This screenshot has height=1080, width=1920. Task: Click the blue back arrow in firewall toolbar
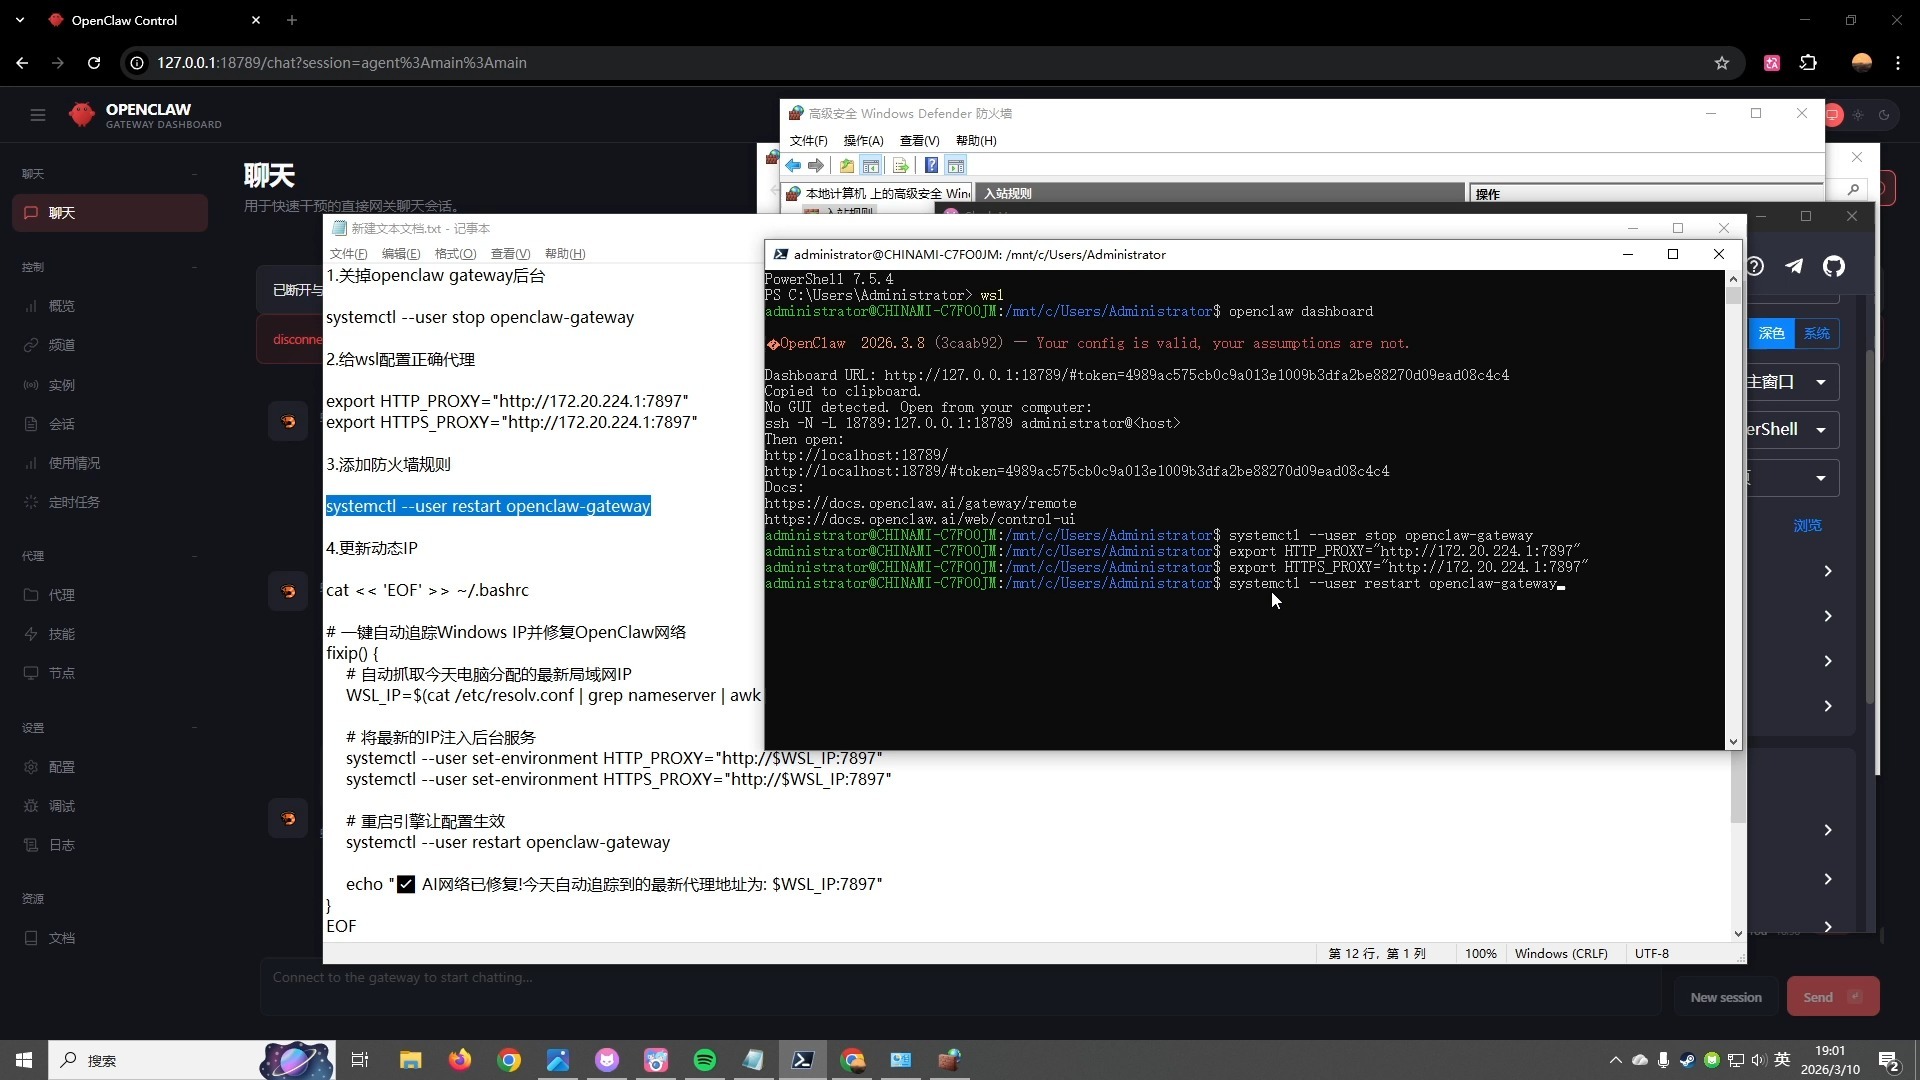[793, 166]
